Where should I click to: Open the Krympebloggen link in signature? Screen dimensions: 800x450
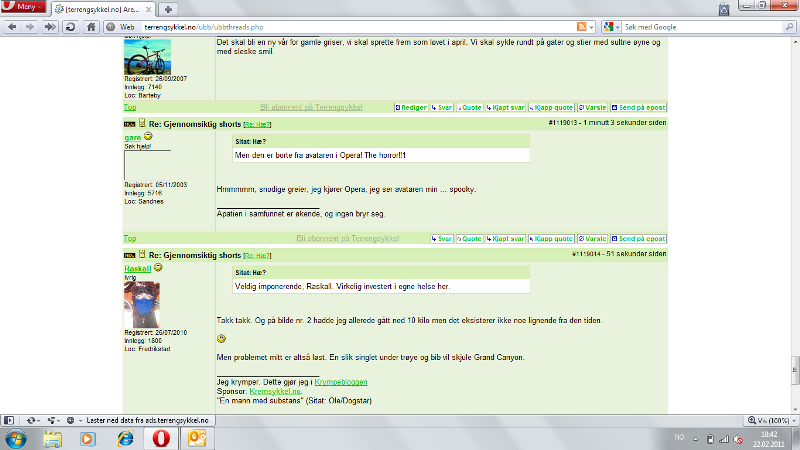coord(350,382)
